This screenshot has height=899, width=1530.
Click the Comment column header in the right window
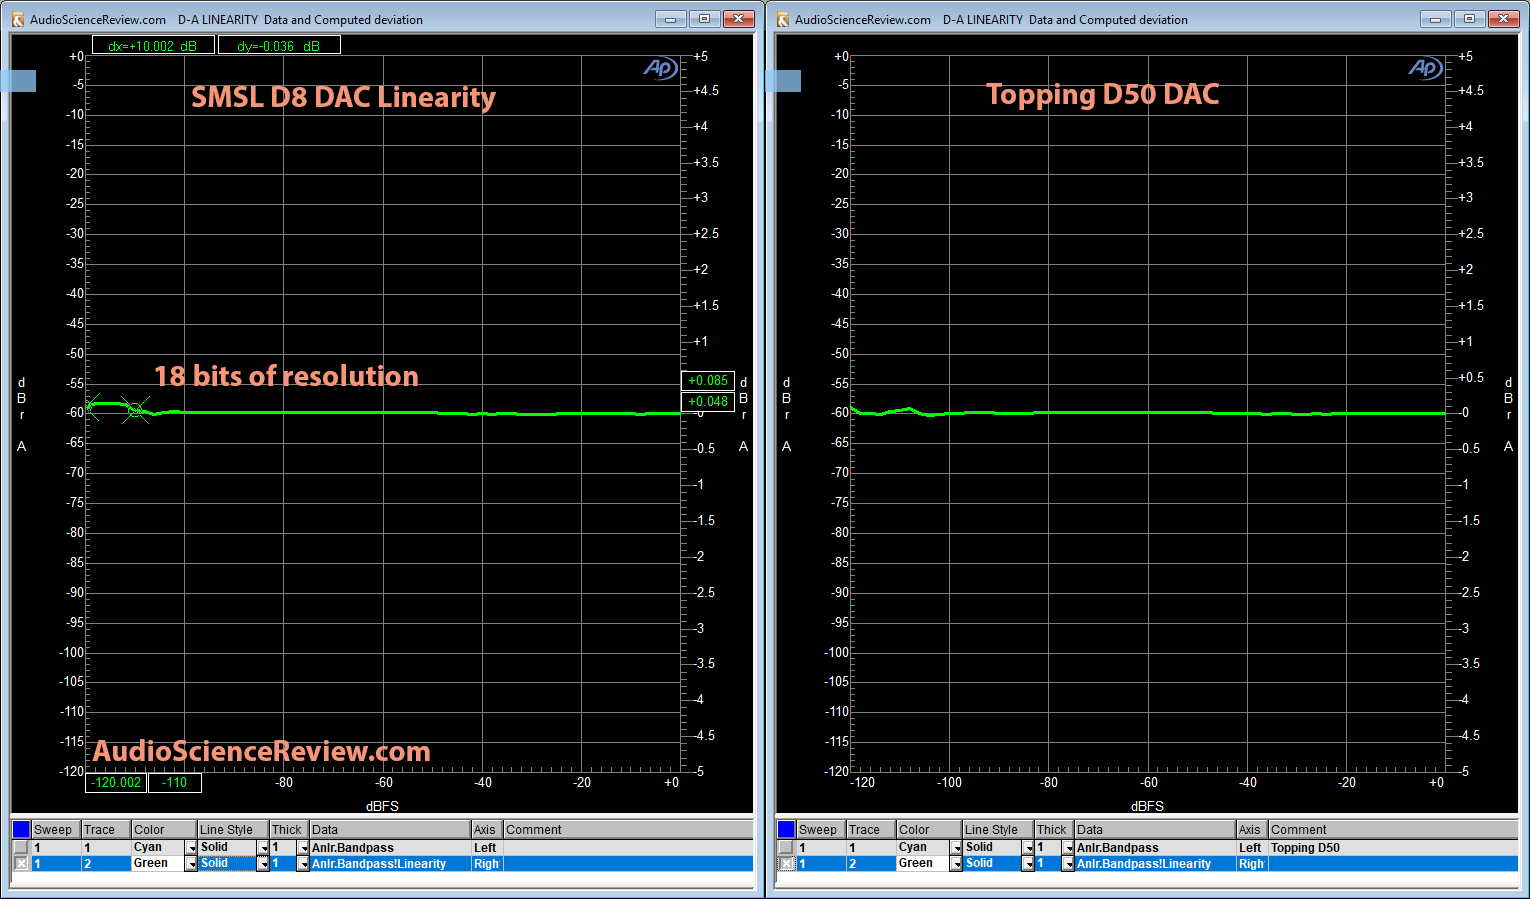[1393, 829]
